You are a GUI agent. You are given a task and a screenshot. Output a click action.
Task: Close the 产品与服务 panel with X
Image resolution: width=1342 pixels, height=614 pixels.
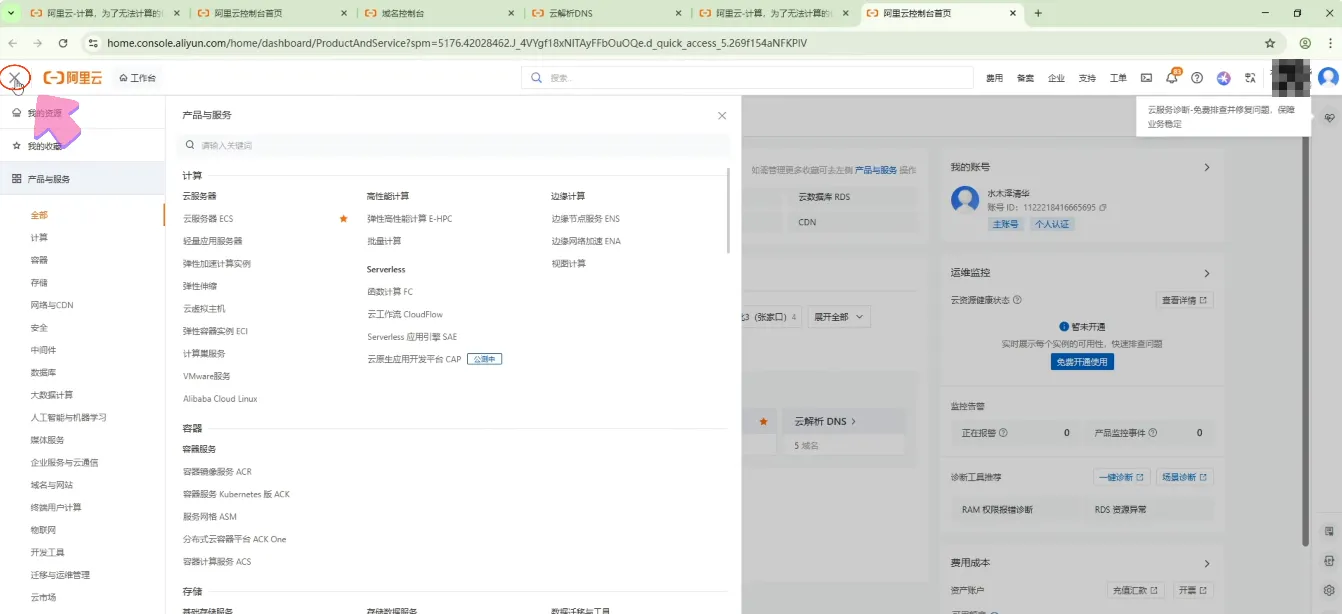pos(722,116)
